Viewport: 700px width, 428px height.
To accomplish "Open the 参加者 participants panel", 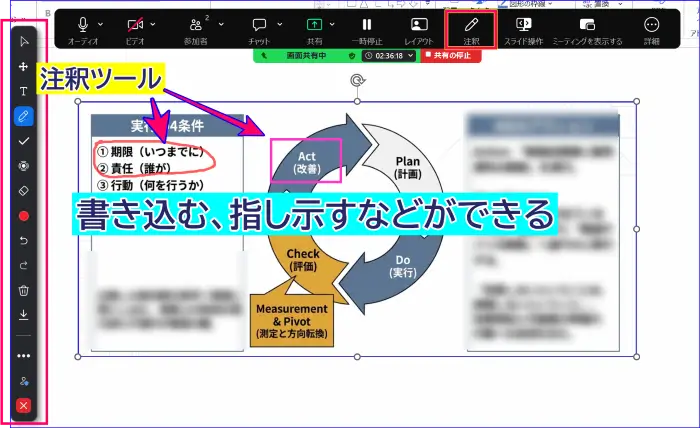I will pyautogui.click(x=196, y=29).
